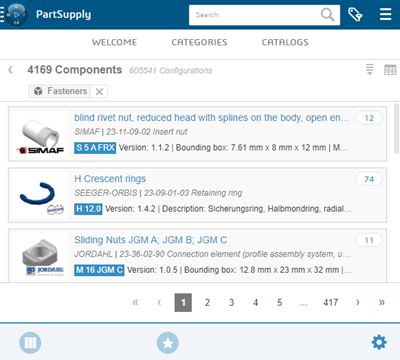Viewport: 400px width, 360px height.
Task: Open the sort options icon
Action: tap(370, 69)
